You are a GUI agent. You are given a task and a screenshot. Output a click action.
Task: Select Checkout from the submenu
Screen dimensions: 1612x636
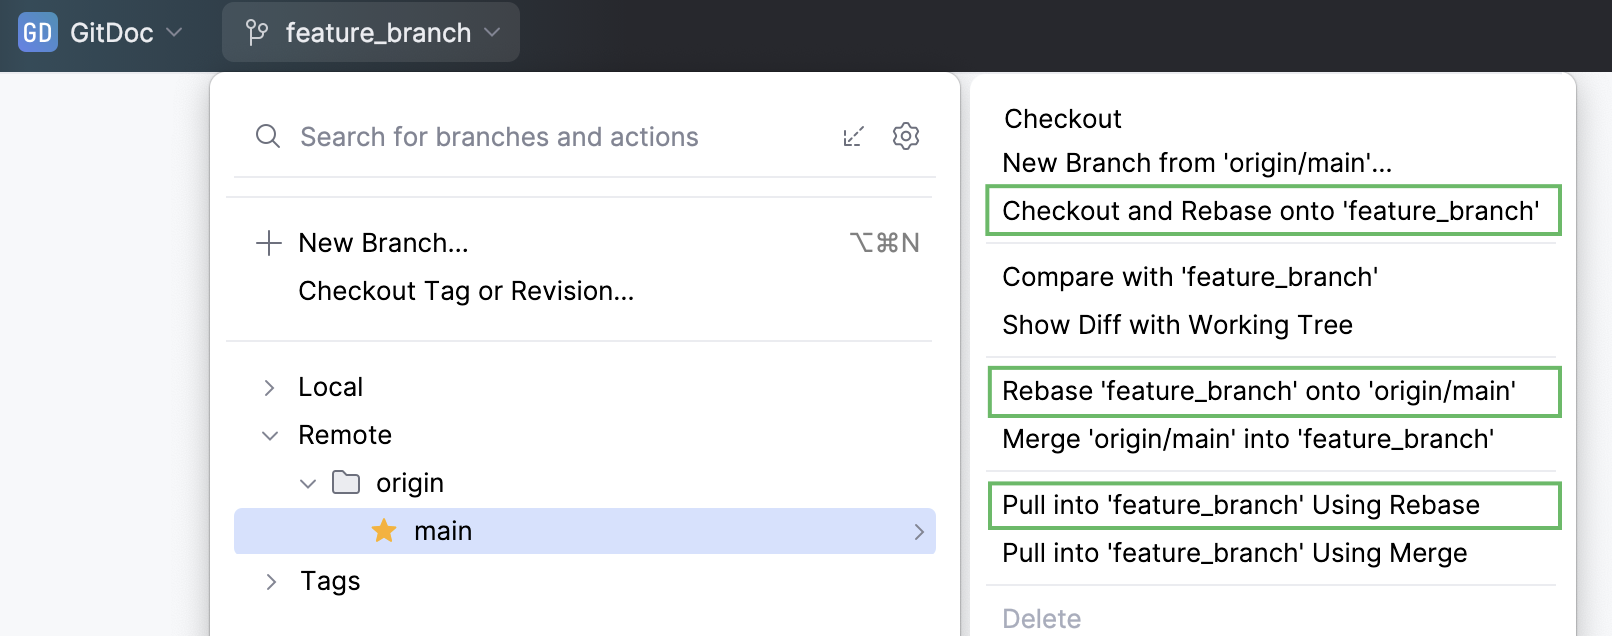pyautogui.click(x=1062, y=119)
